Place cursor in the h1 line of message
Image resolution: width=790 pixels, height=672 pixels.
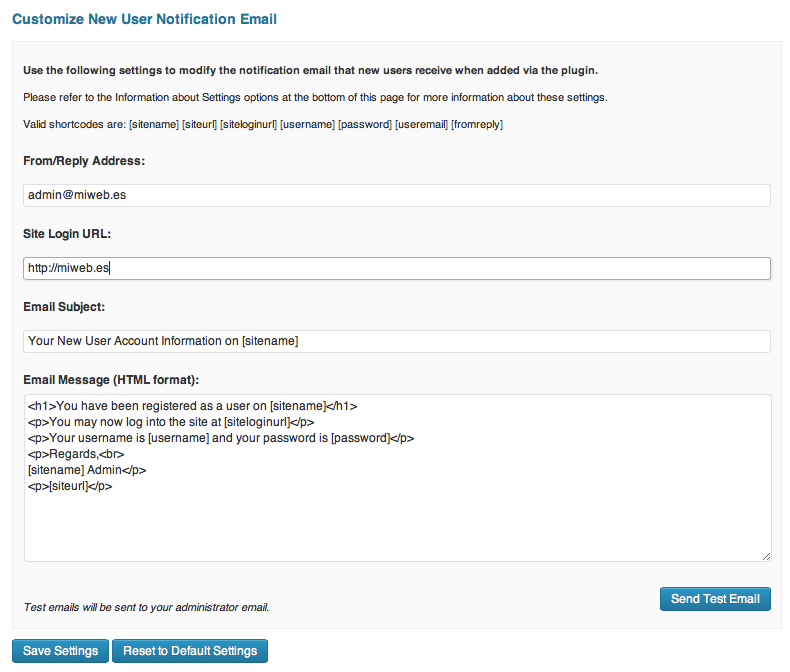(192, 406)
